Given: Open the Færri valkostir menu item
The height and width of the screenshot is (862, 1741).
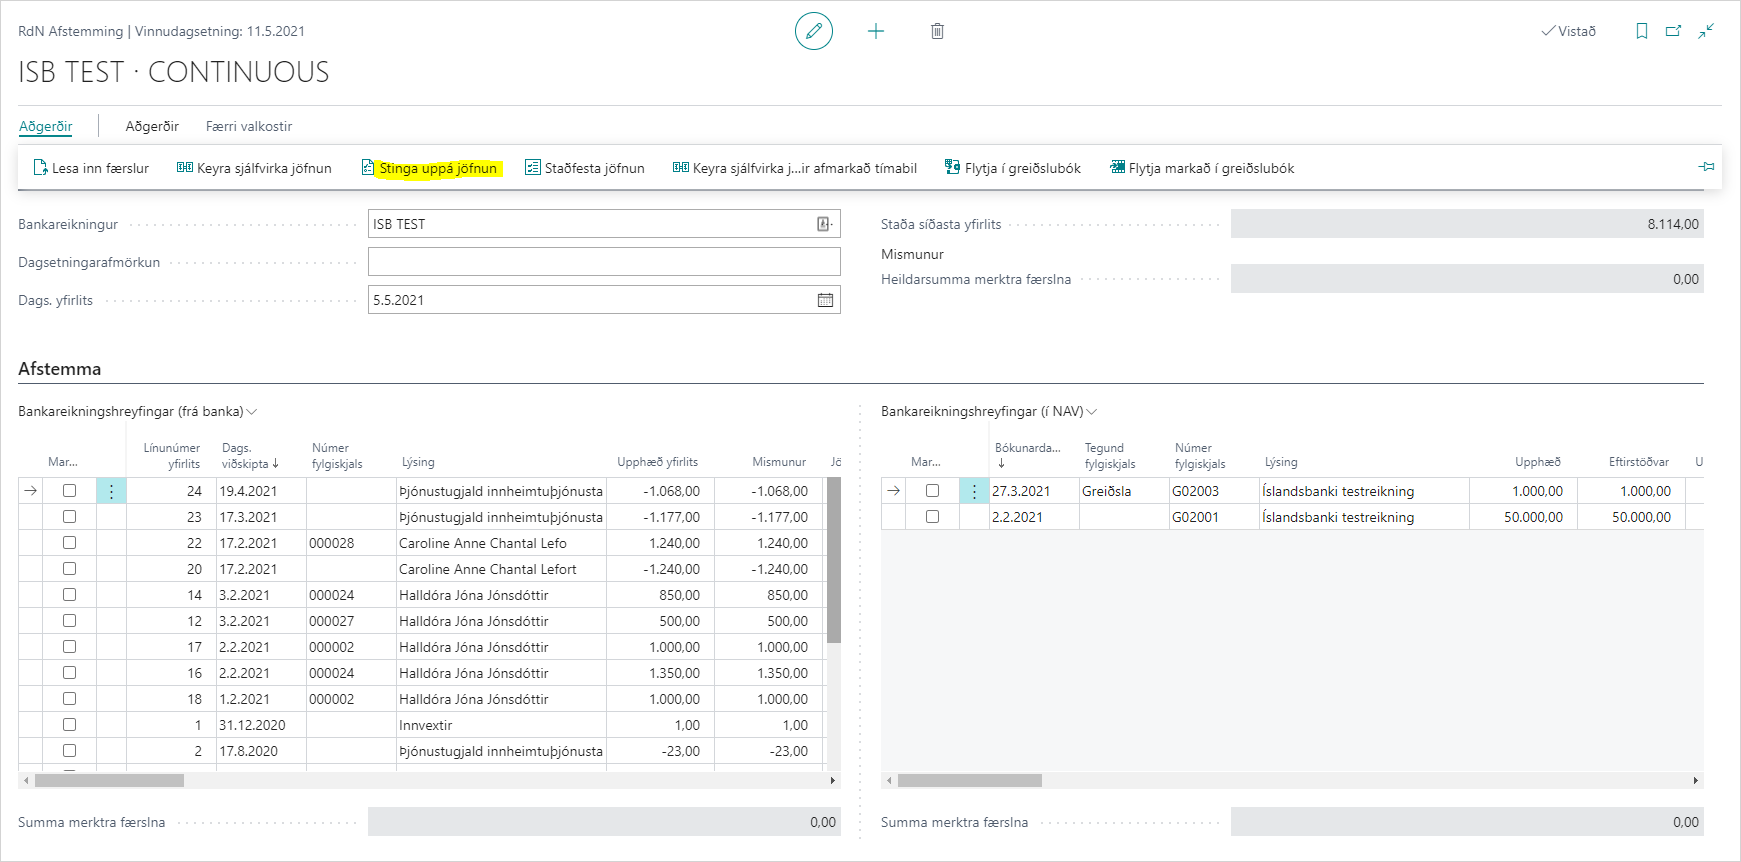Looking at the screenshot, I should coord(249,126).
